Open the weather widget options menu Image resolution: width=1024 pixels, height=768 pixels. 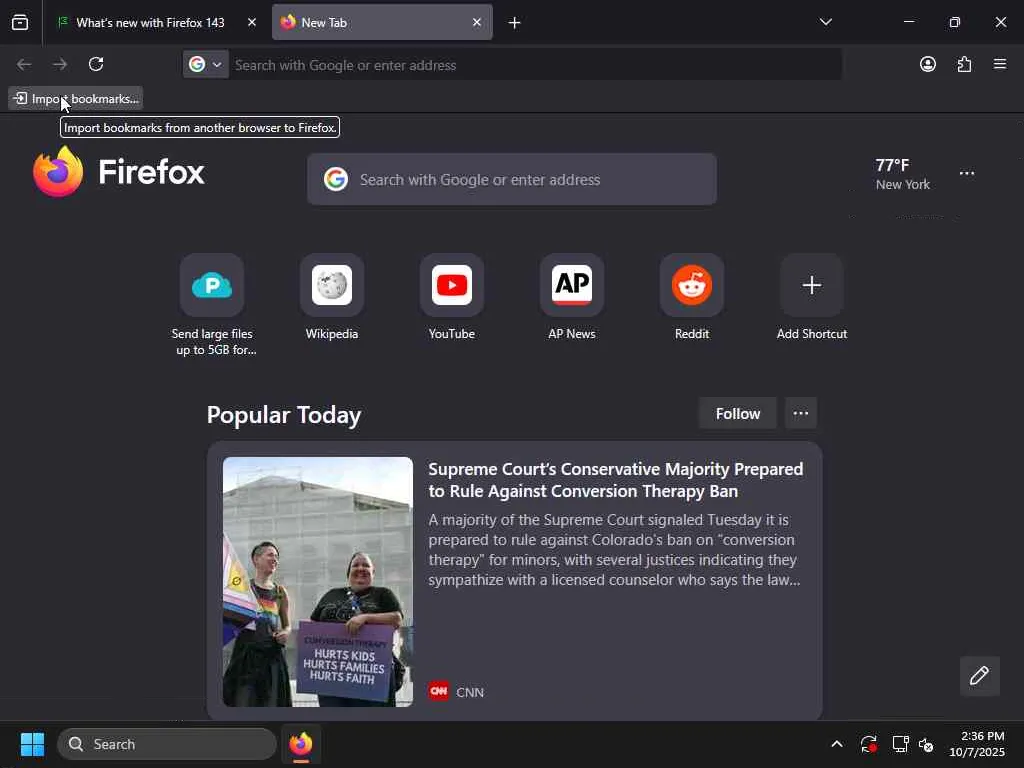[967, 173]
